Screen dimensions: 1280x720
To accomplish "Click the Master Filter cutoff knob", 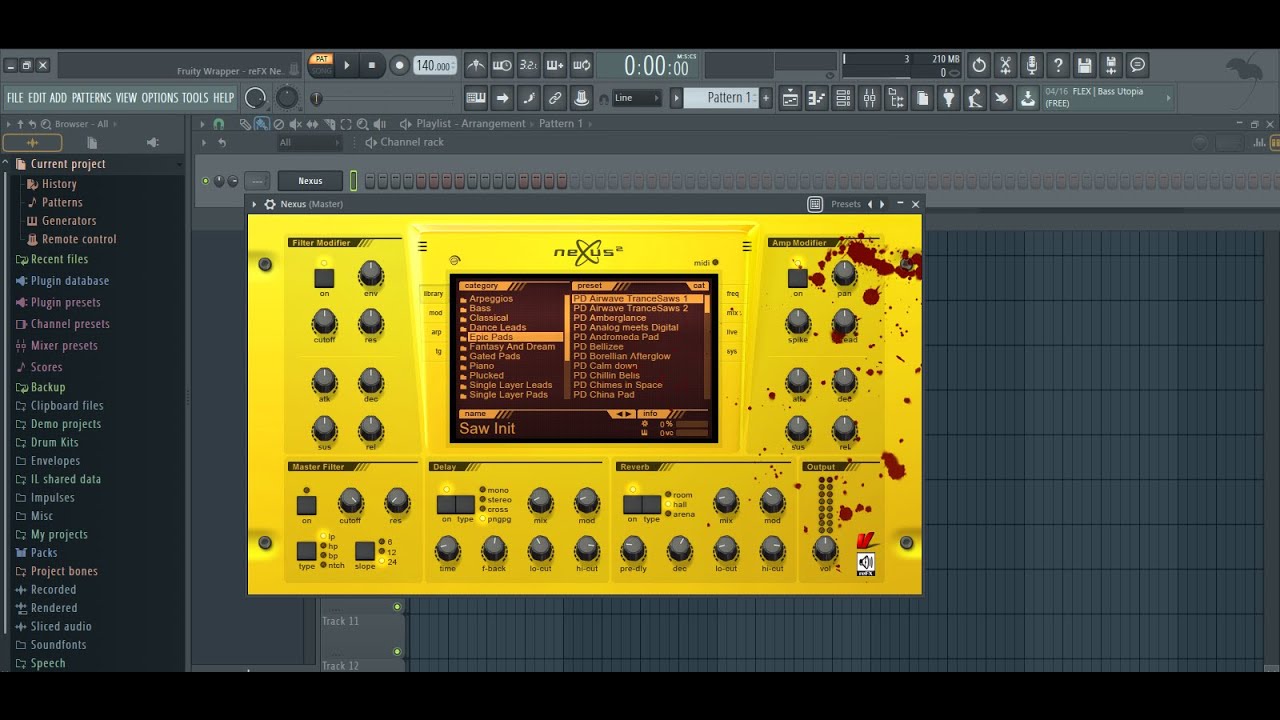I will coord(350,500).
